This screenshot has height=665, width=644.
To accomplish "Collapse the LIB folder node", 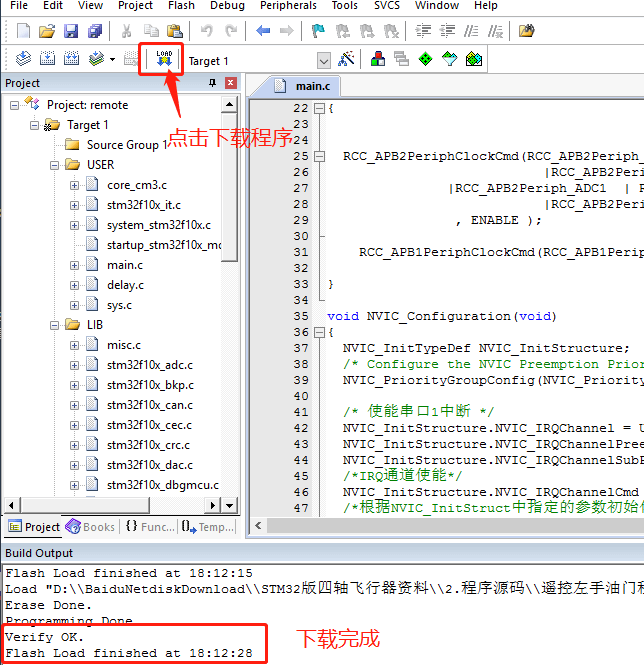I will tap(54, 325).
